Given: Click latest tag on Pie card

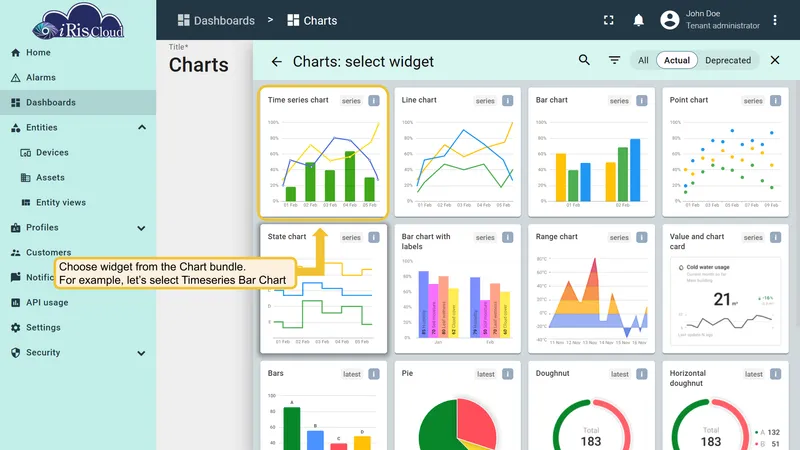Looking at the screenshot, I should tap(486, 374).
